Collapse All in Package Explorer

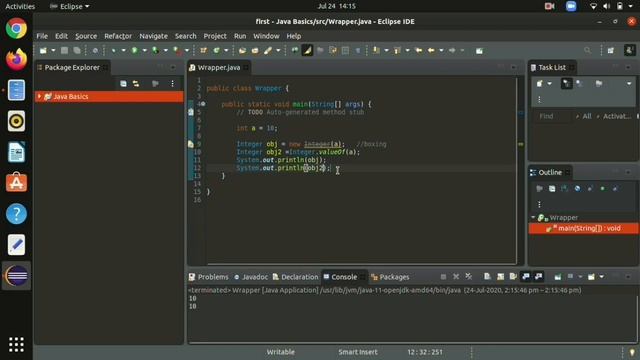click(x=123, y=84)
